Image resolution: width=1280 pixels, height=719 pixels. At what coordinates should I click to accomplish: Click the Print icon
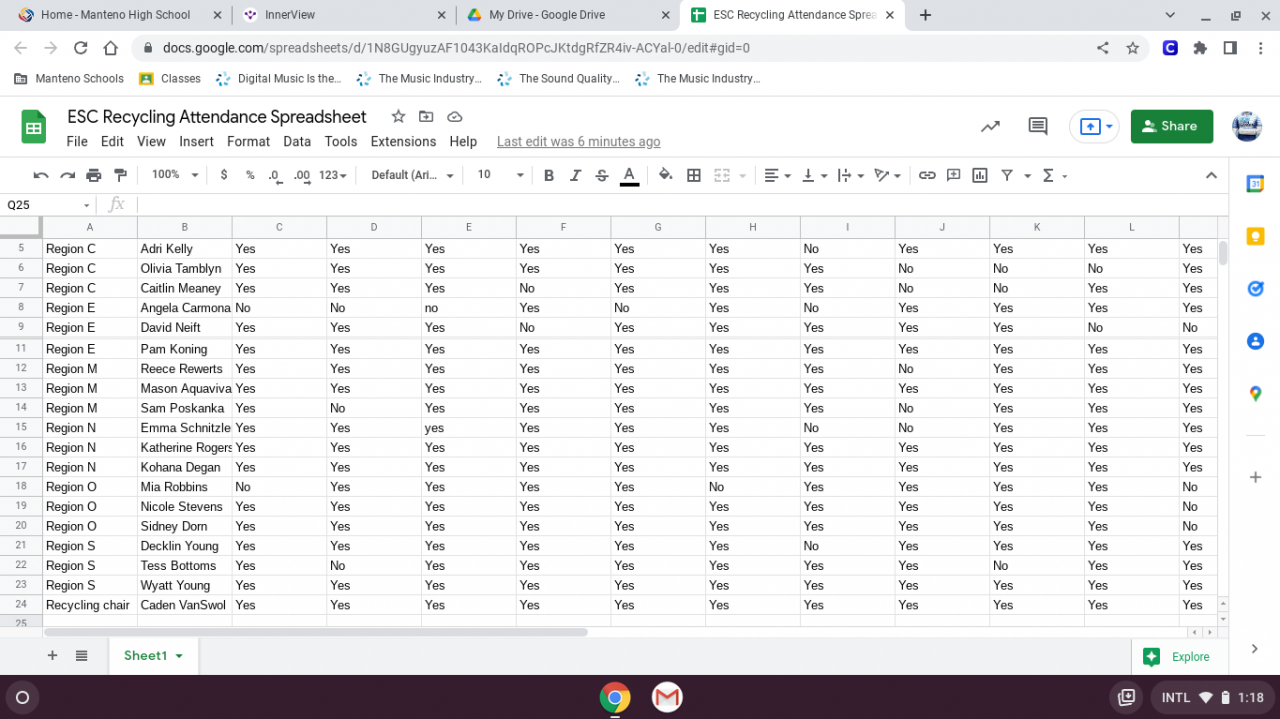tap(94, 175)
